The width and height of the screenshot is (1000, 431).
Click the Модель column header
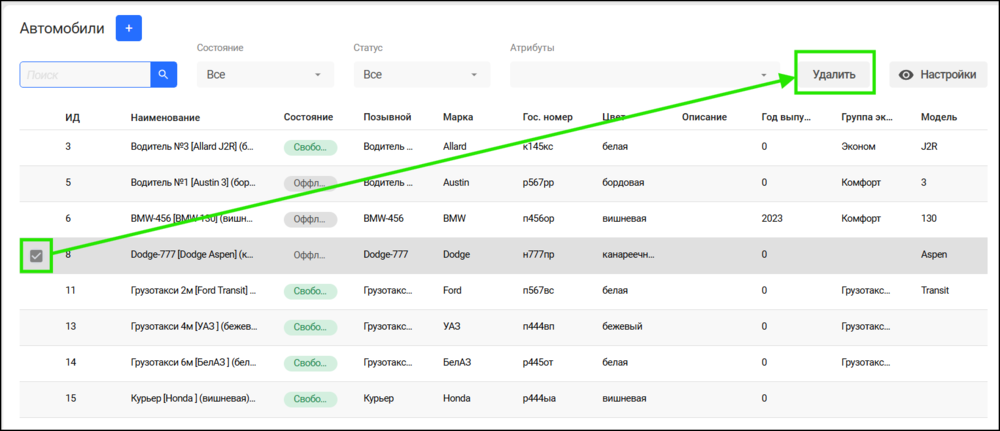(x=939, y=117)
